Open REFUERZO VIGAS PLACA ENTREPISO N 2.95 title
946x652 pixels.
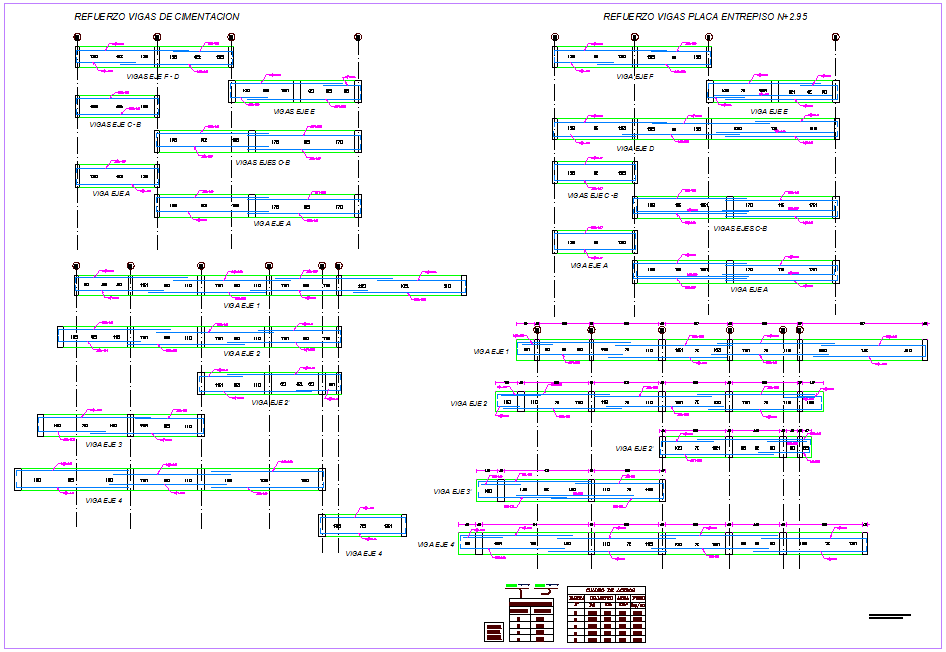tap(705, 15)
